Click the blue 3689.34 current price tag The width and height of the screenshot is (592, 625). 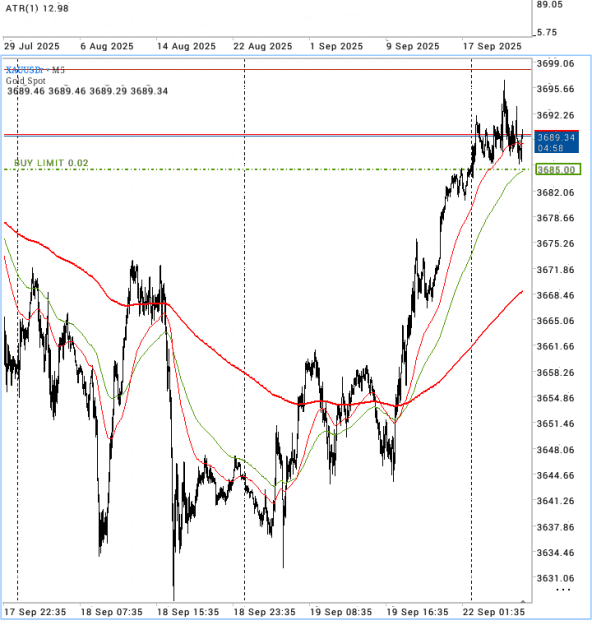point(557,142)
